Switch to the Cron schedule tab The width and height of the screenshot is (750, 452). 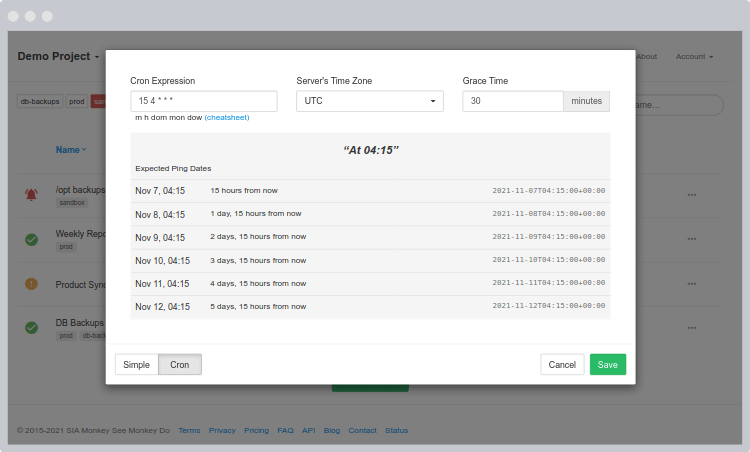[x=180, y=364]
